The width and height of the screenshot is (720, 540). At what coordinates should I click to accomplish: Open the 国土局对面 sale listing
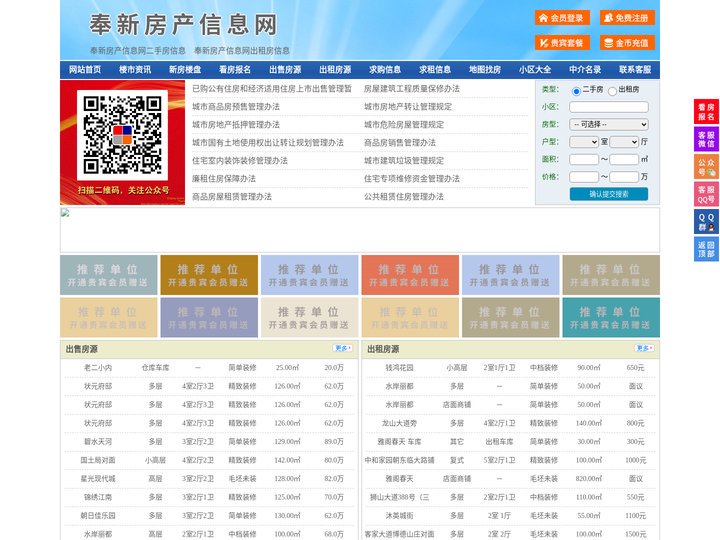point(98,460)
